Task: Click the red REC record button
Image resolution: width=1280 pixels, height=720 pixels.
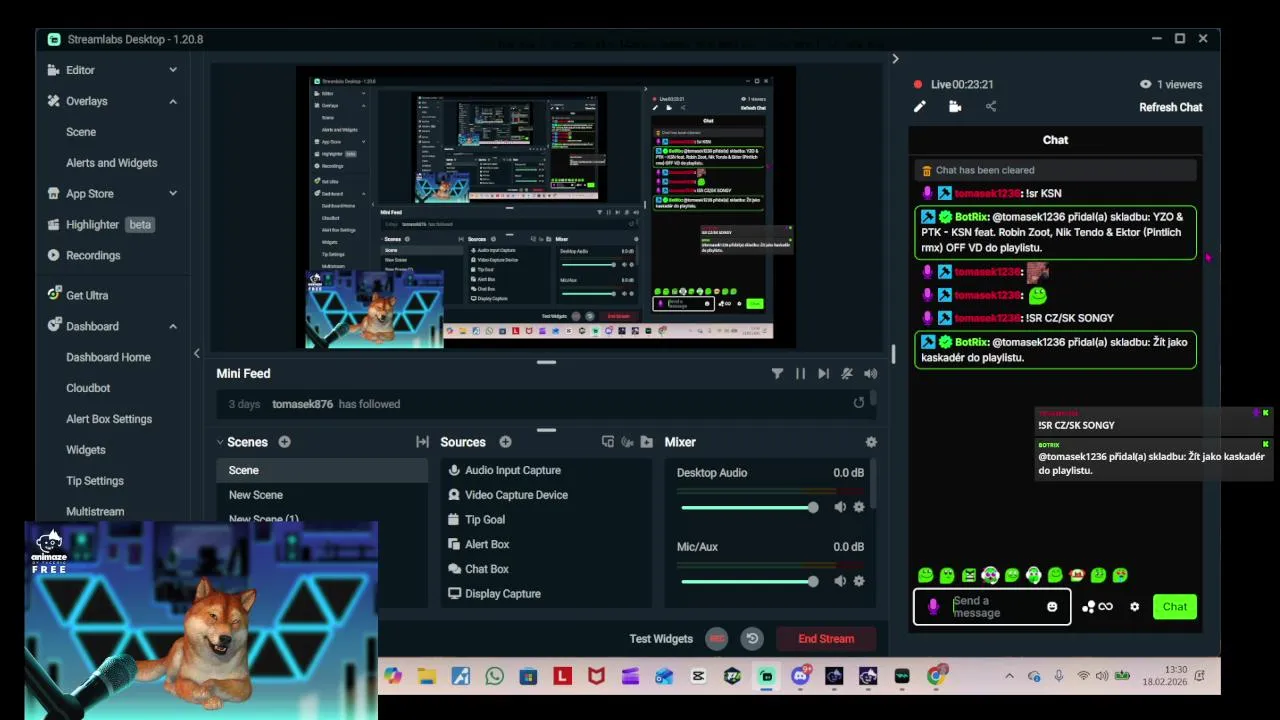Action: (x=716, y=638)
